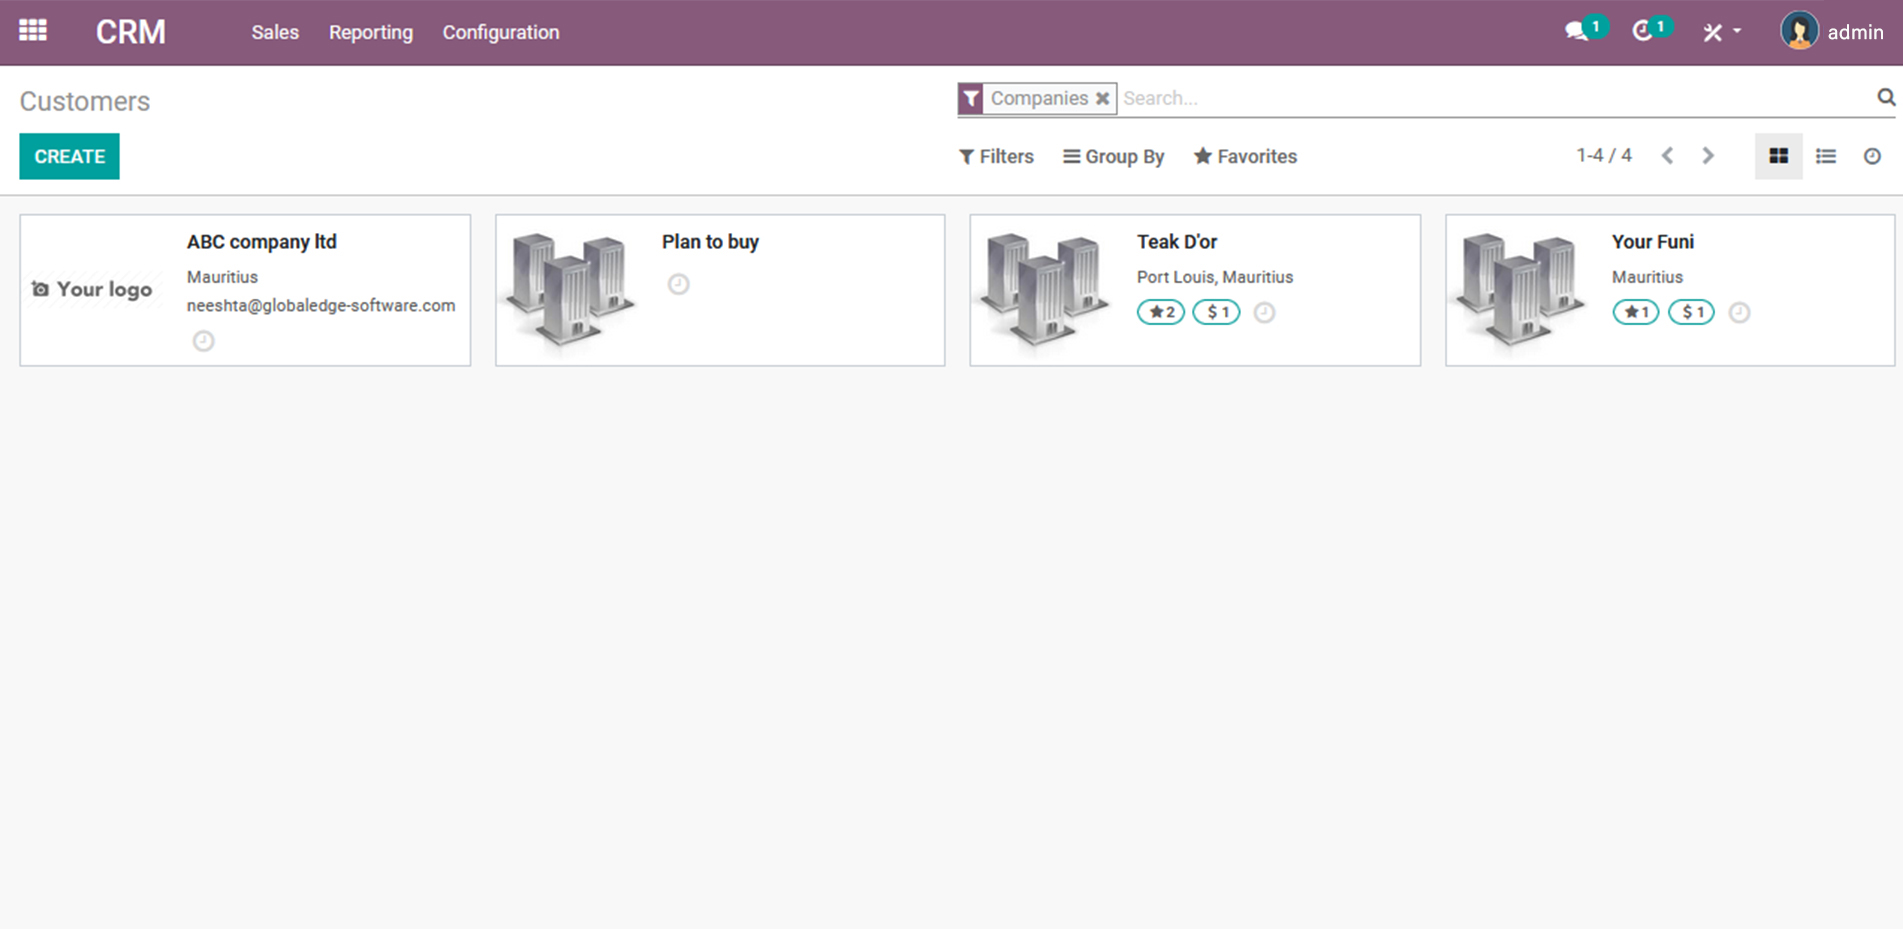Open Teak D'or opportunities star badge

(1160, 312)
